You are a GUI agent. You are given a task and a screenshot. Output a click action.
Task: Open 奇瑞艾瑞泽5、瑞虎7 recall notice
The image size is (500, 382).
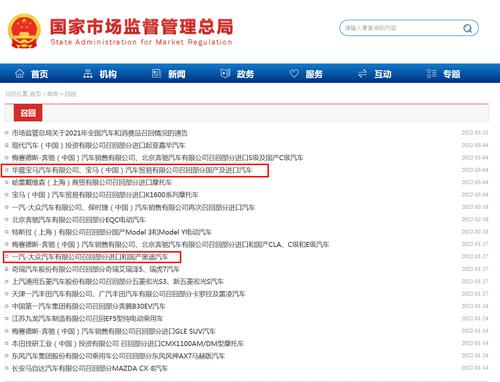coord(96,269)
